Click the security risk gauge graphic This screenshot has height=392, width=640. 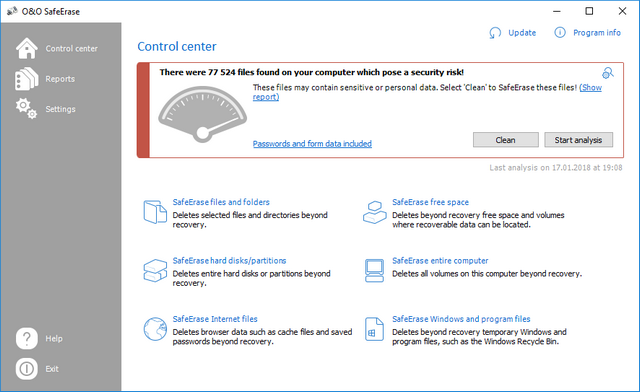202,114
